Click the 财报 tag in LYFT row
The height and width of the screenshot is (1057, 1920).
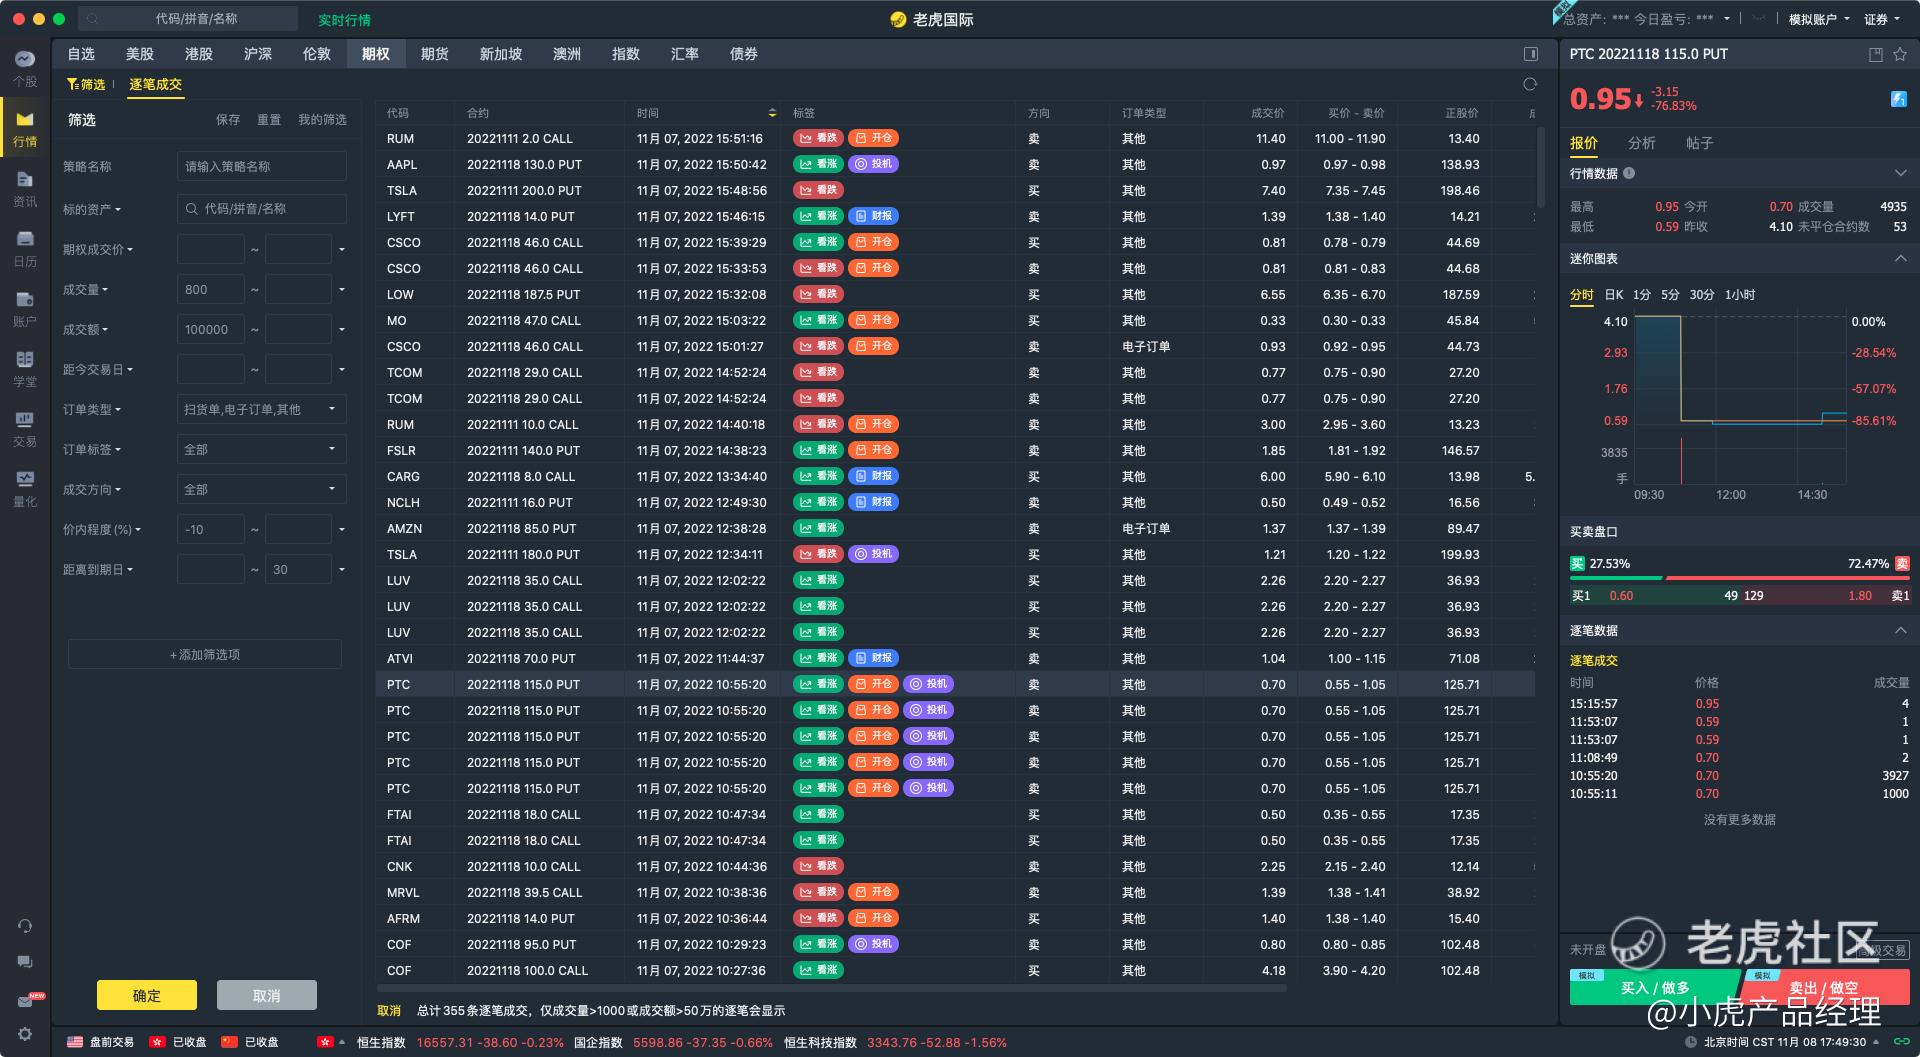click(x=873, y=216)
